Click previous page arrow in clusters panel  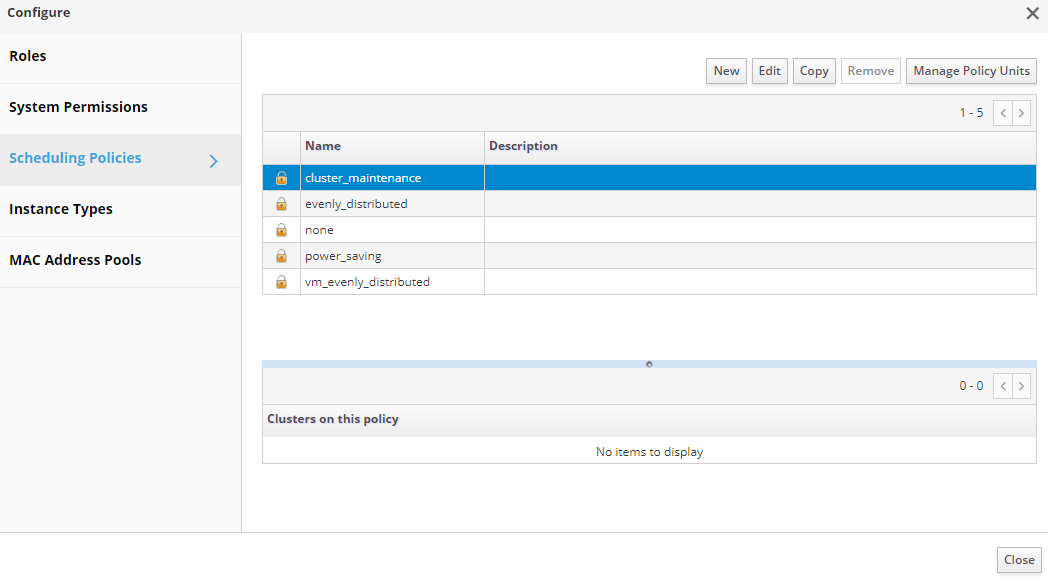1003,386
